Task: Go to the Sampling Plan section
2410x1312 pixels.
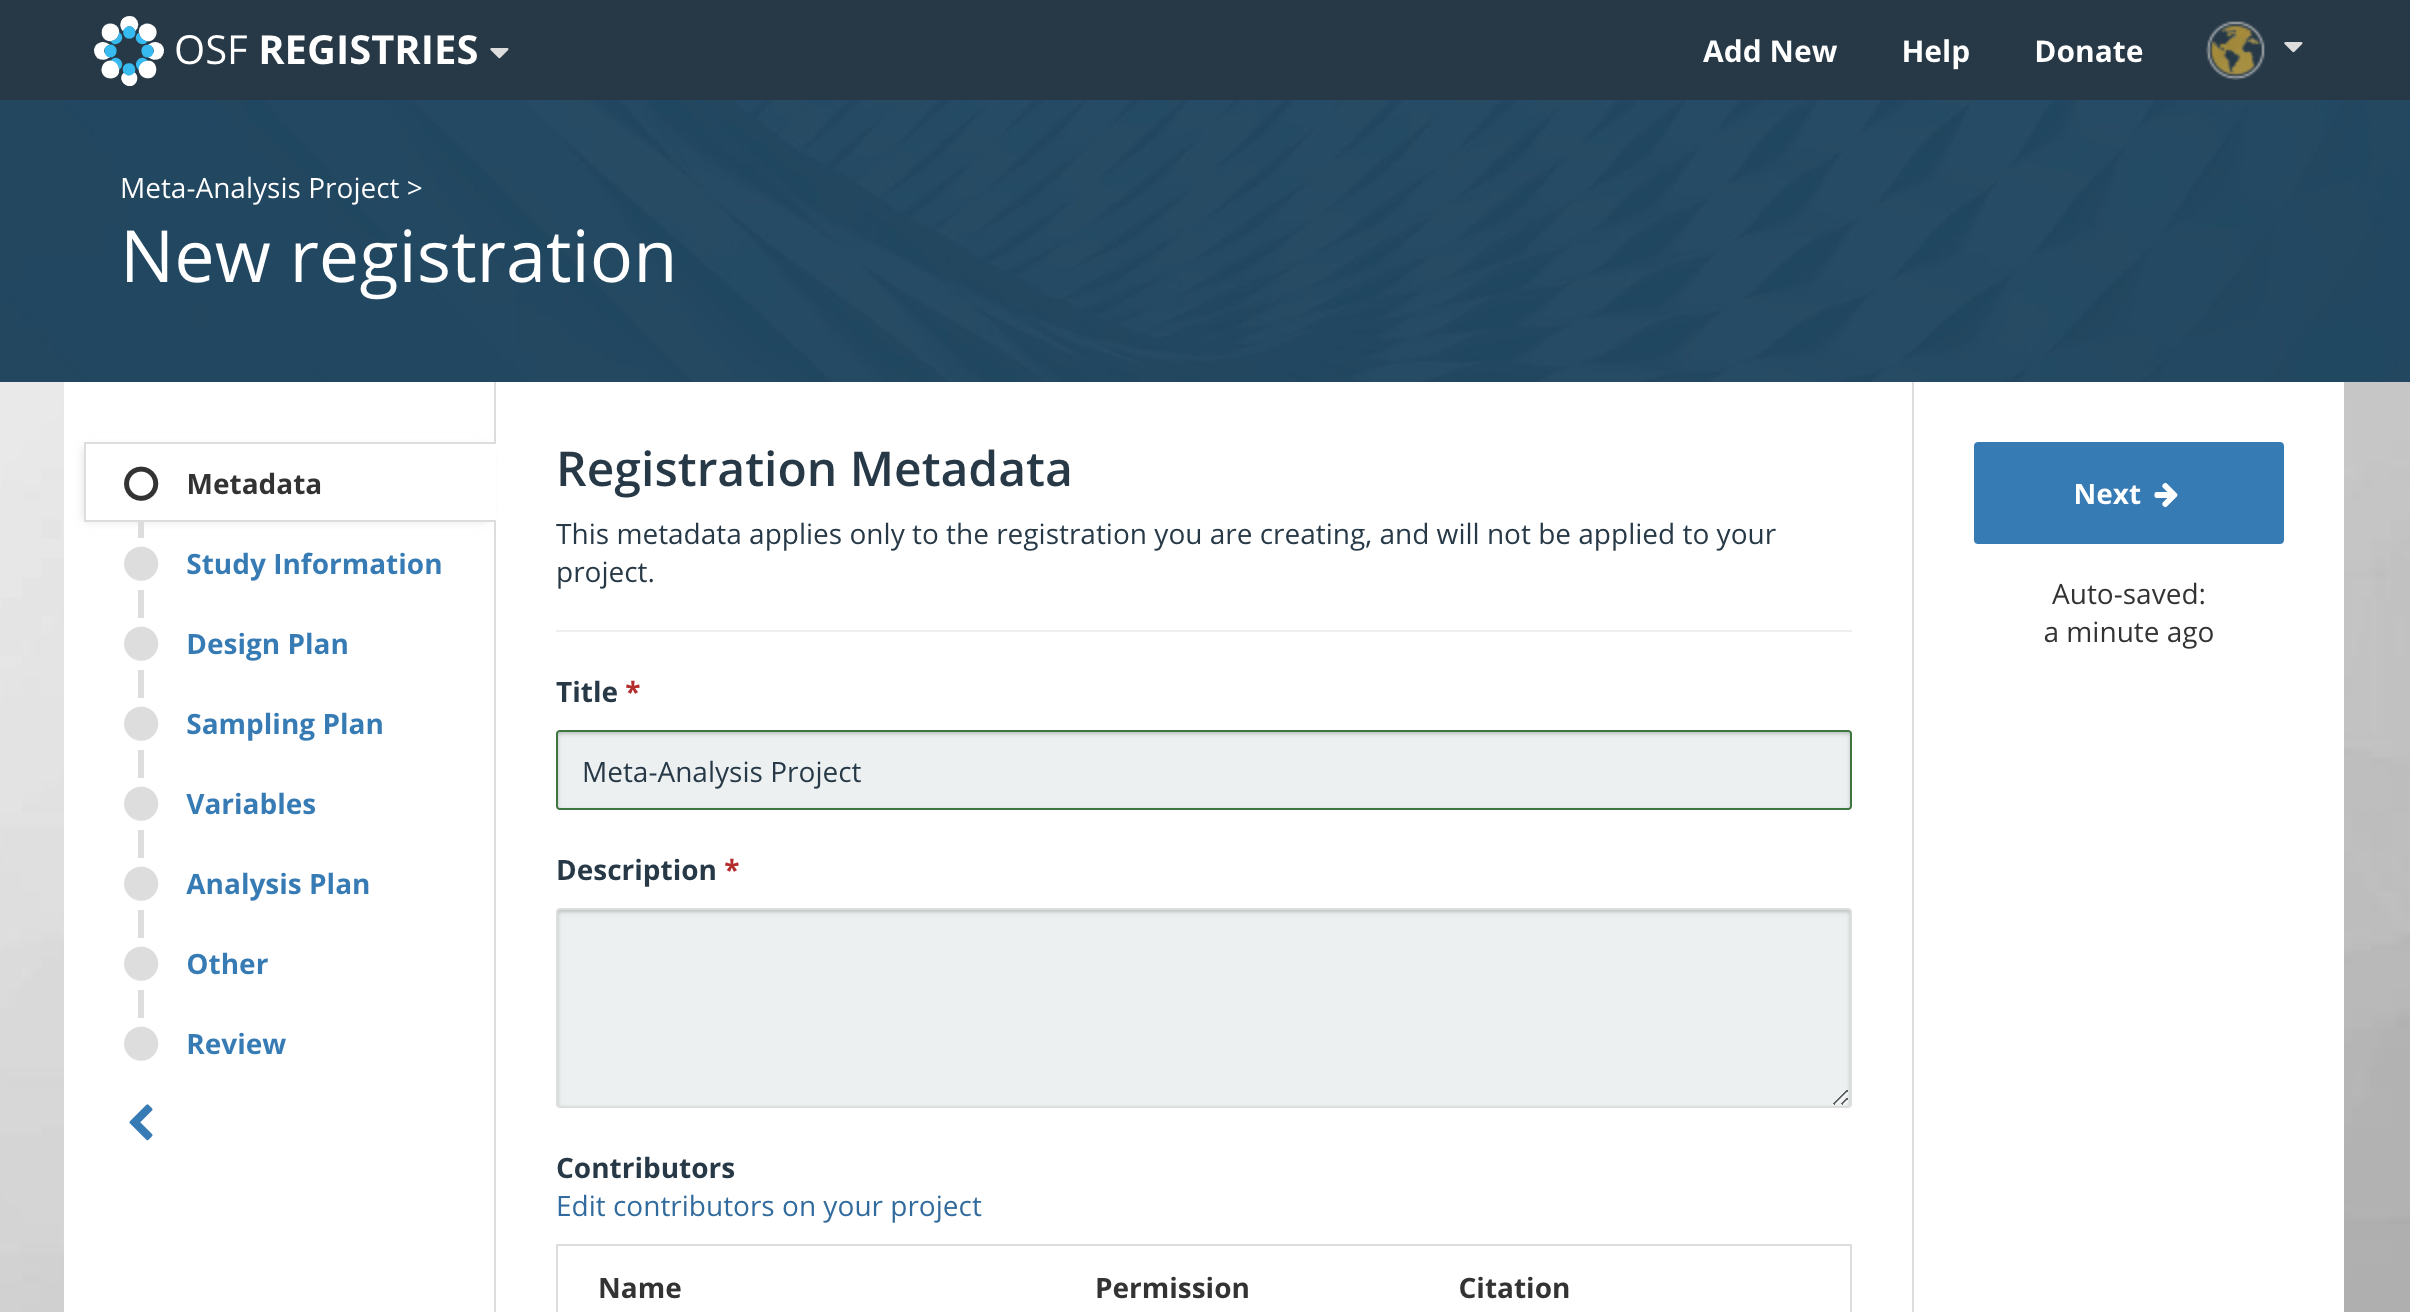Action: (x=284, y=724)
